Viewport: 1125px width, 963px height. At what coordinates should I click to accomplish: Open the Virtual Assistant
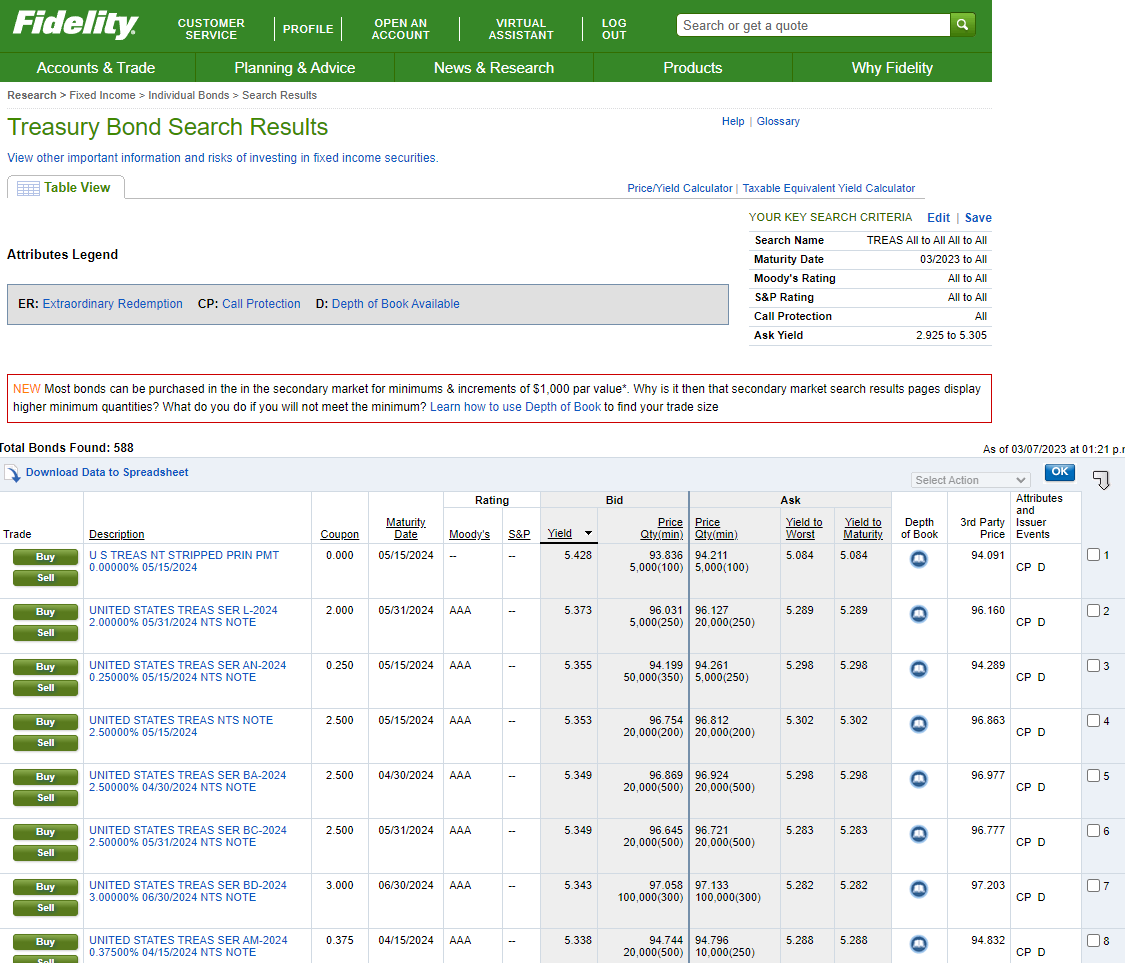[x=521, y=29]
